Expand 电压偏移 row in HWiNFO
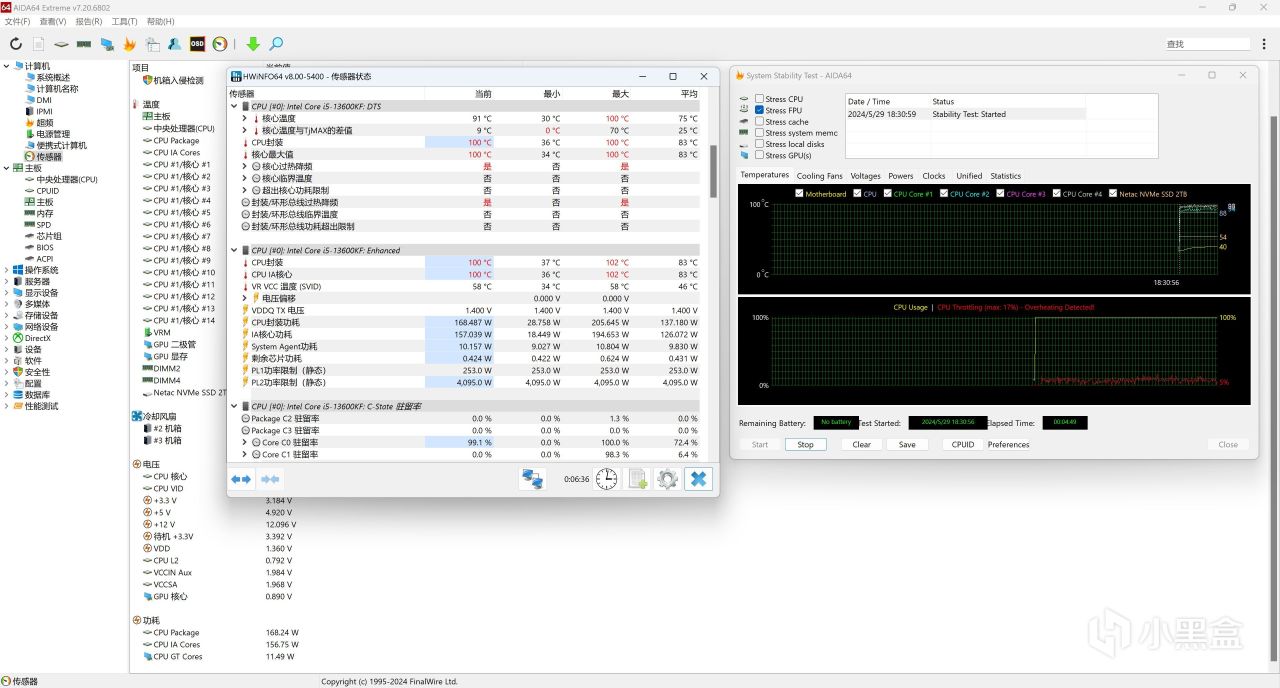The image size is (1280, 688). 244,298
